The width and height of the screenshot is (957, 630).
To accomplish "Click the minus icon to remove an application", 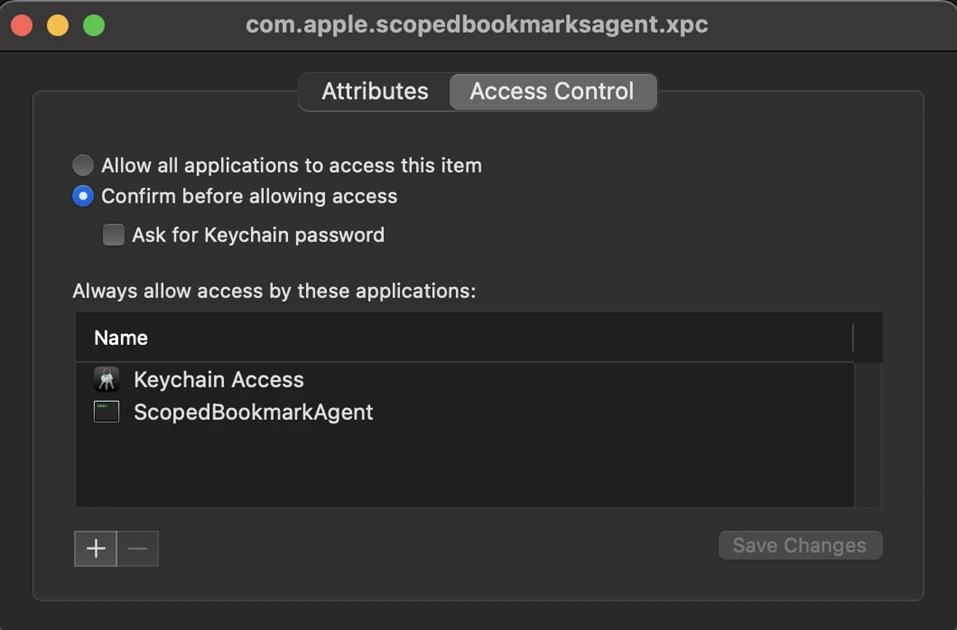I will (x=138, y=548).
